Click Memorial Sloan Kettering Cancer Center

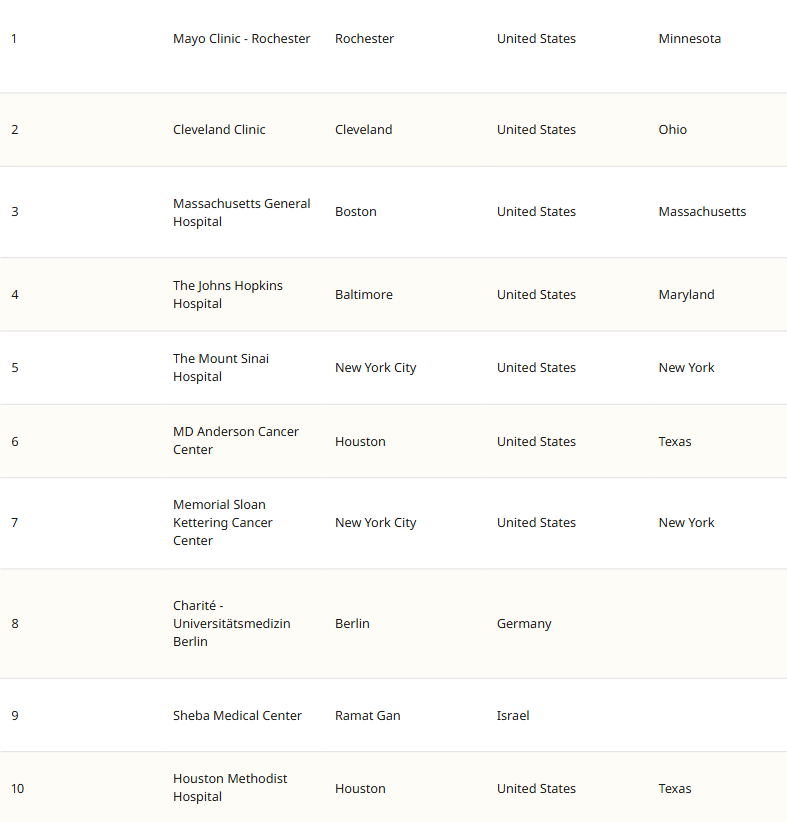[x=222, y=523]
